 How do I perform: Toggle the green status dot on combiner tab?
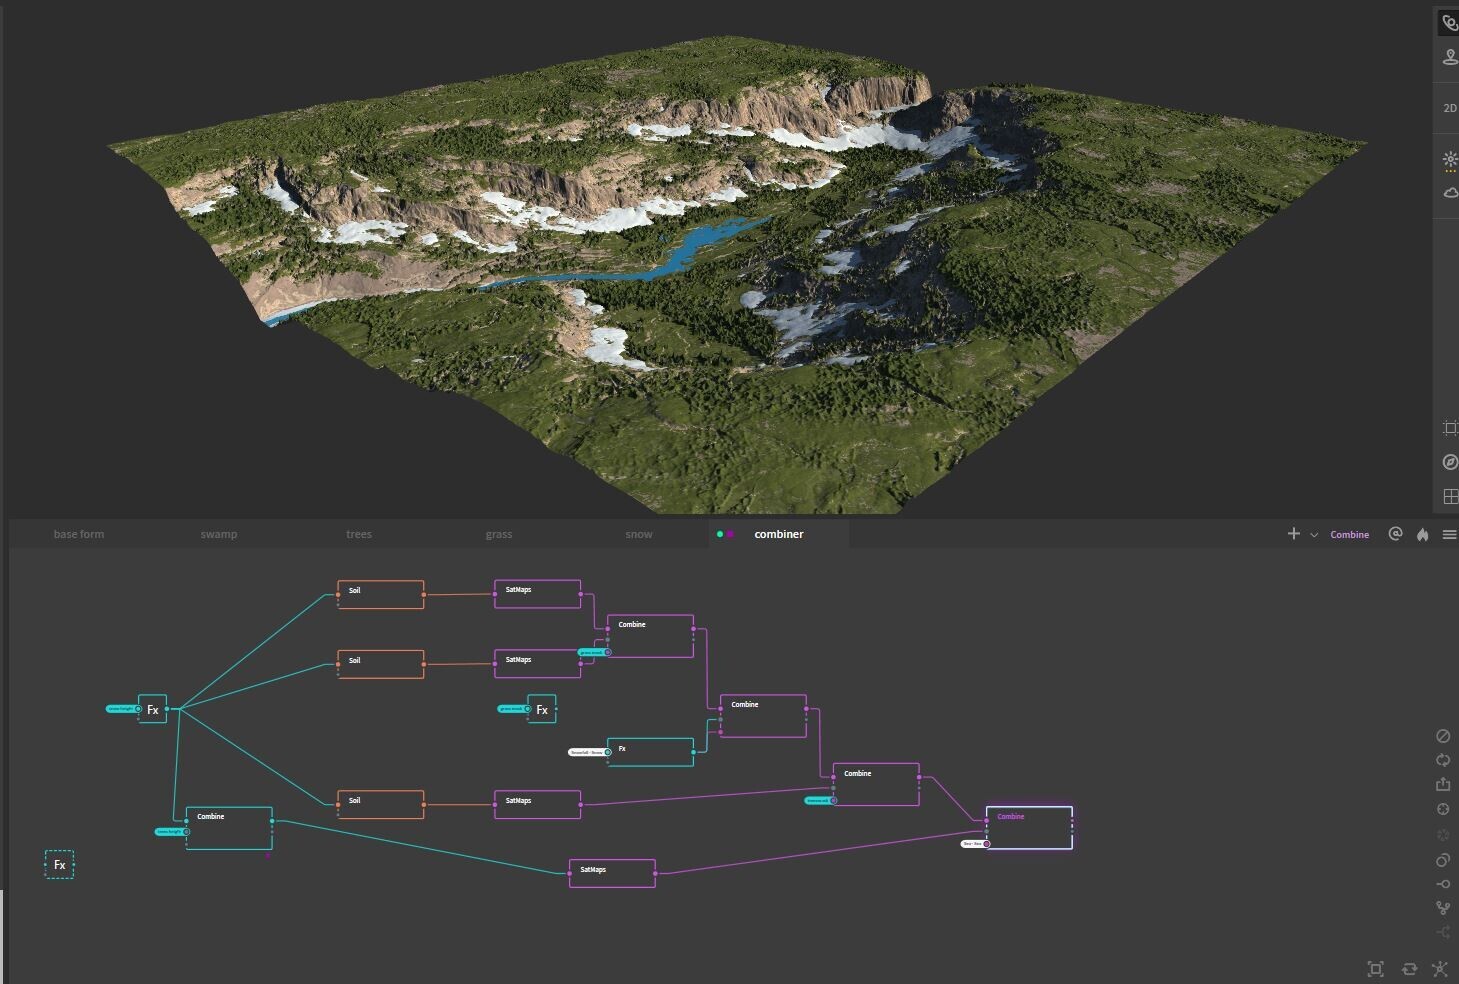tap(721, 534)
